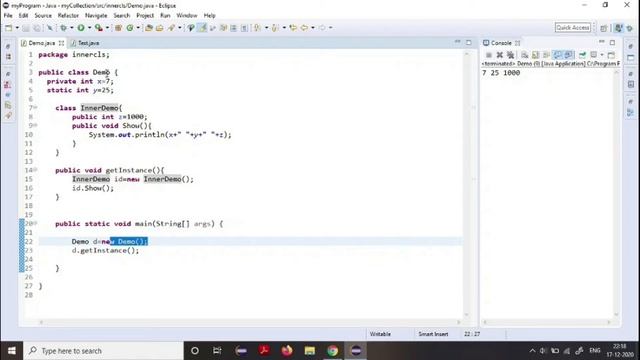Screen dimensions: 640x360
Task: Launch Debug with the bug icon
Action: pos(63,28)
